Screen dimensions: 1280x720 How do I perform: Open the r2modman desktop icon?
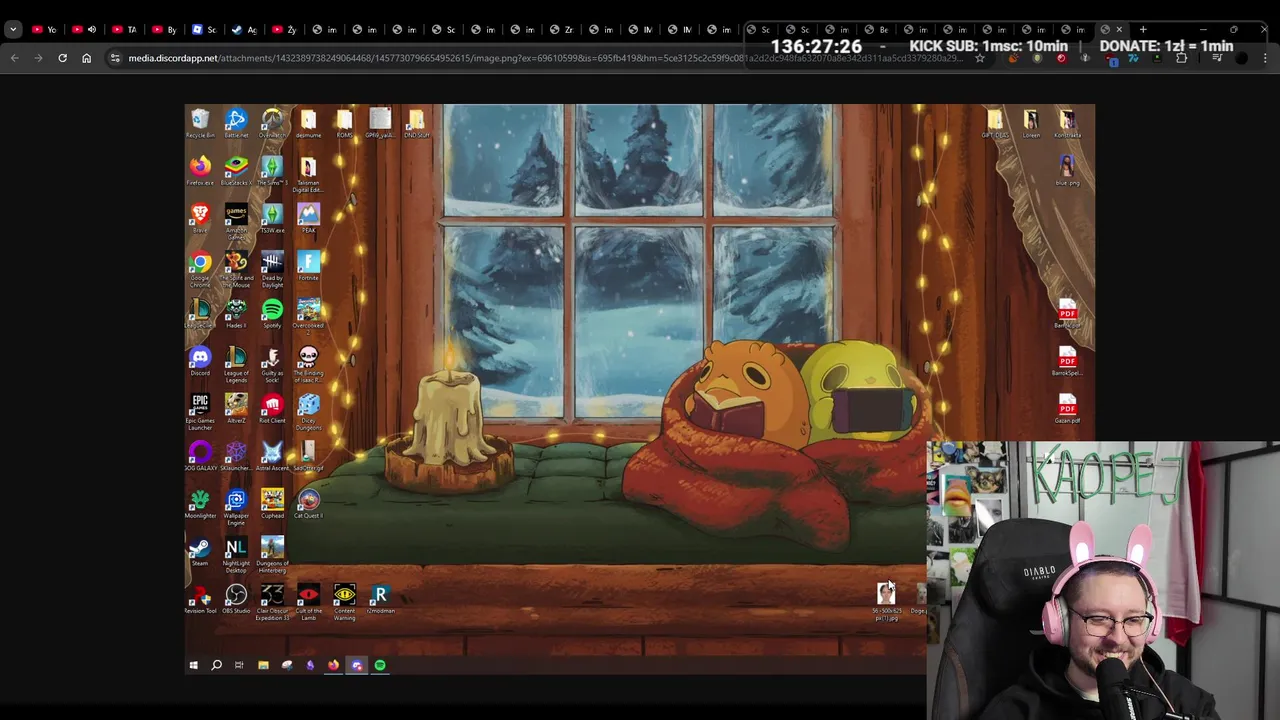pyautogui.click(x=380, y=598)
